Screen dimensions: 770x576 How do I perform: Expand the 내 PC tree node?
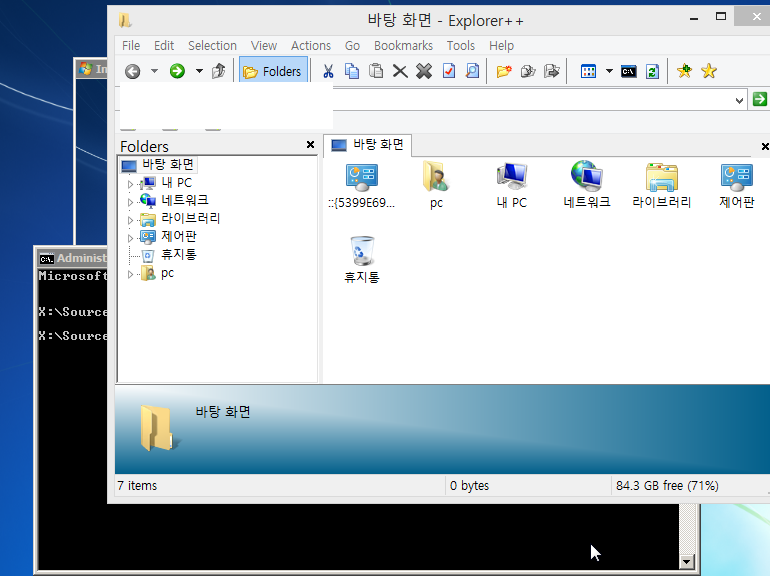tap(130, 184)
